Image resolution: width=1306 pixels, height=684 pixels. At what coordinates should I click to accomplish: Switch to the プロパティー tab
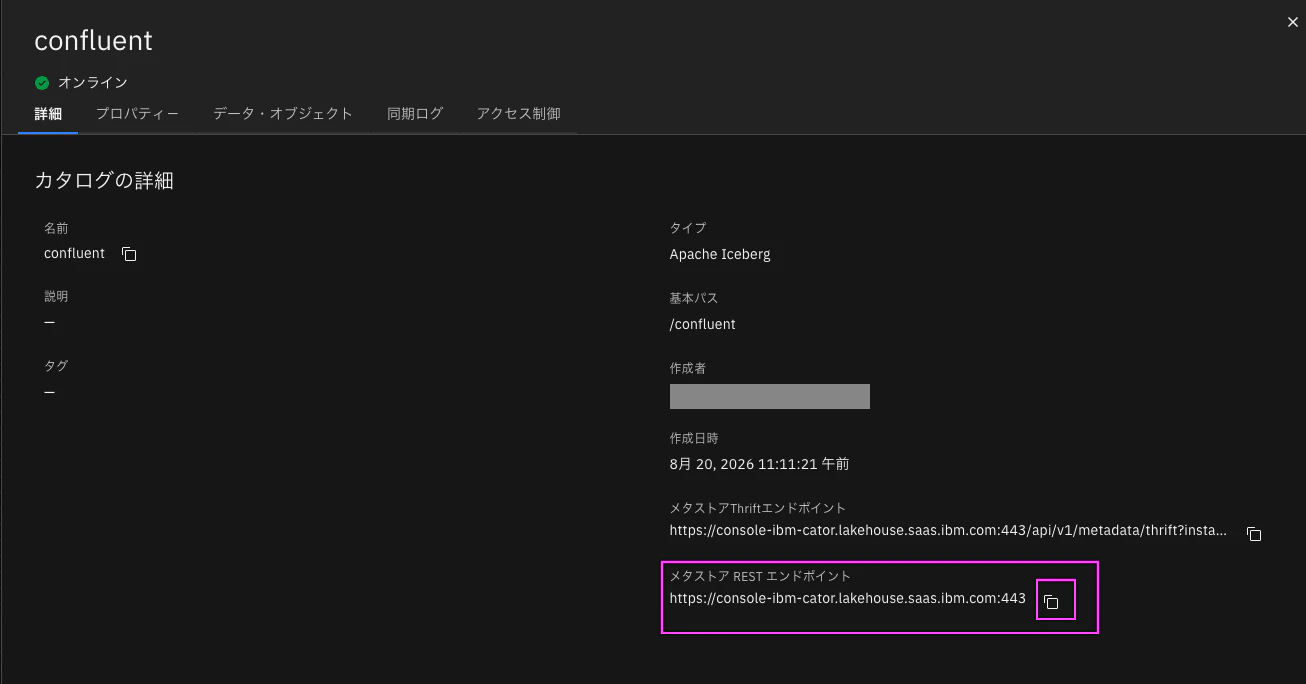point(137,114)
